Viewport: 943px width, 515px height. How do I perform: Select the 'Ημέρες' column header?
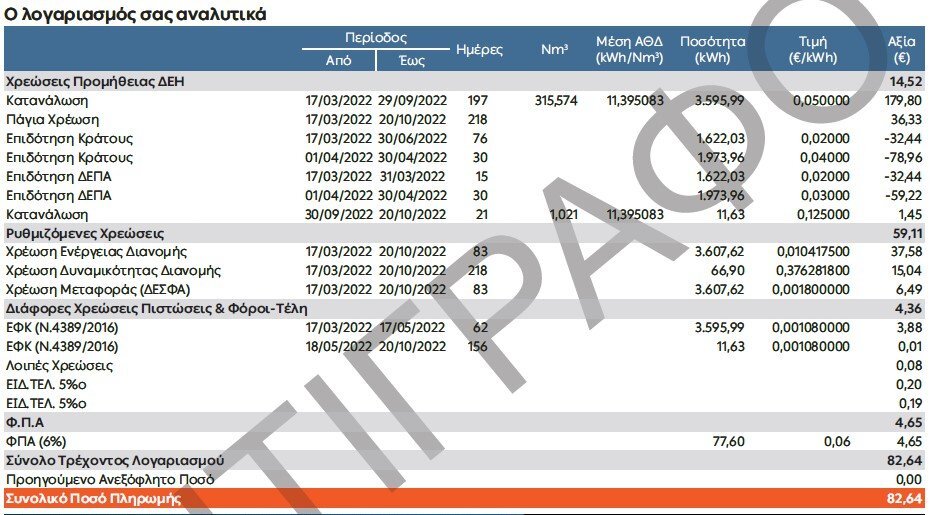479,50
